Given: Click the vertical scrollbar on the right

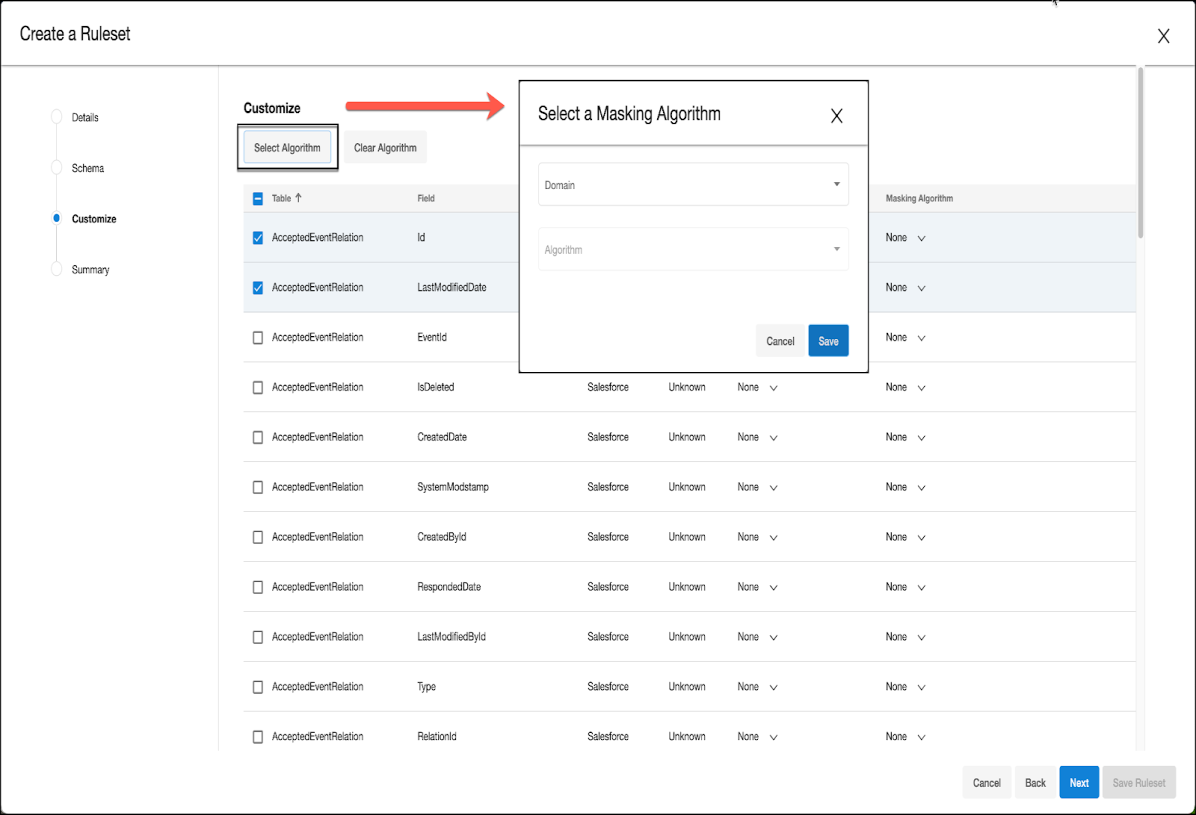Looking at the screenshot, I should point(1140,150).
